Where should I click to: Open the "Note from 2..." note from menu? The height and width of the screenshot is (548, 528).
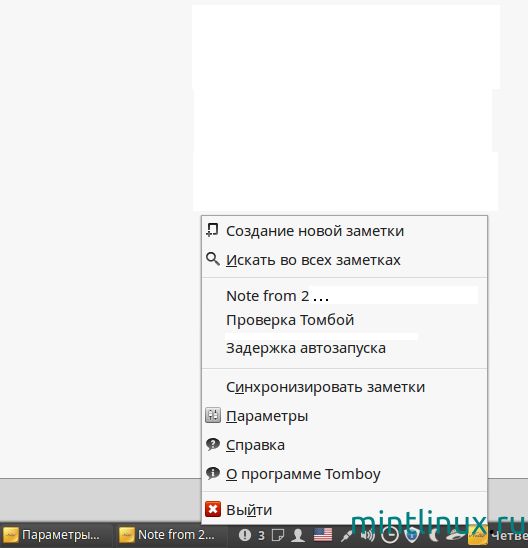(344, 296)
